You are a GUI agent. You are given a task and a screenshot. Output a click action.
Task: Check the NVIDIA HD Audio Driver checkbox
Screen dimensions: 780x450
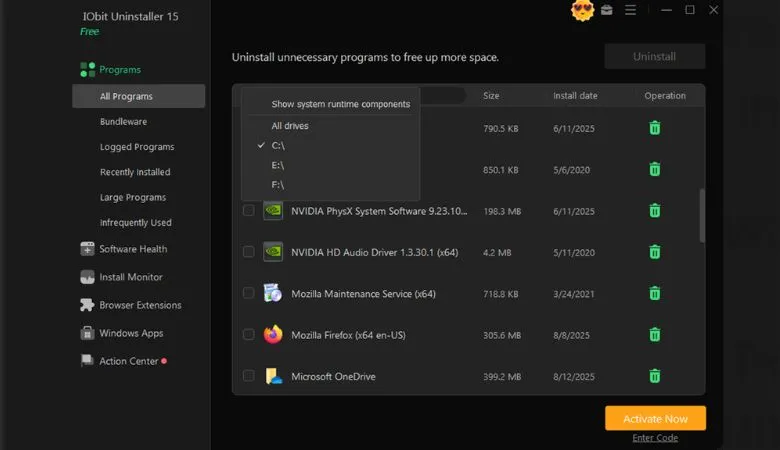pos(249,252)
